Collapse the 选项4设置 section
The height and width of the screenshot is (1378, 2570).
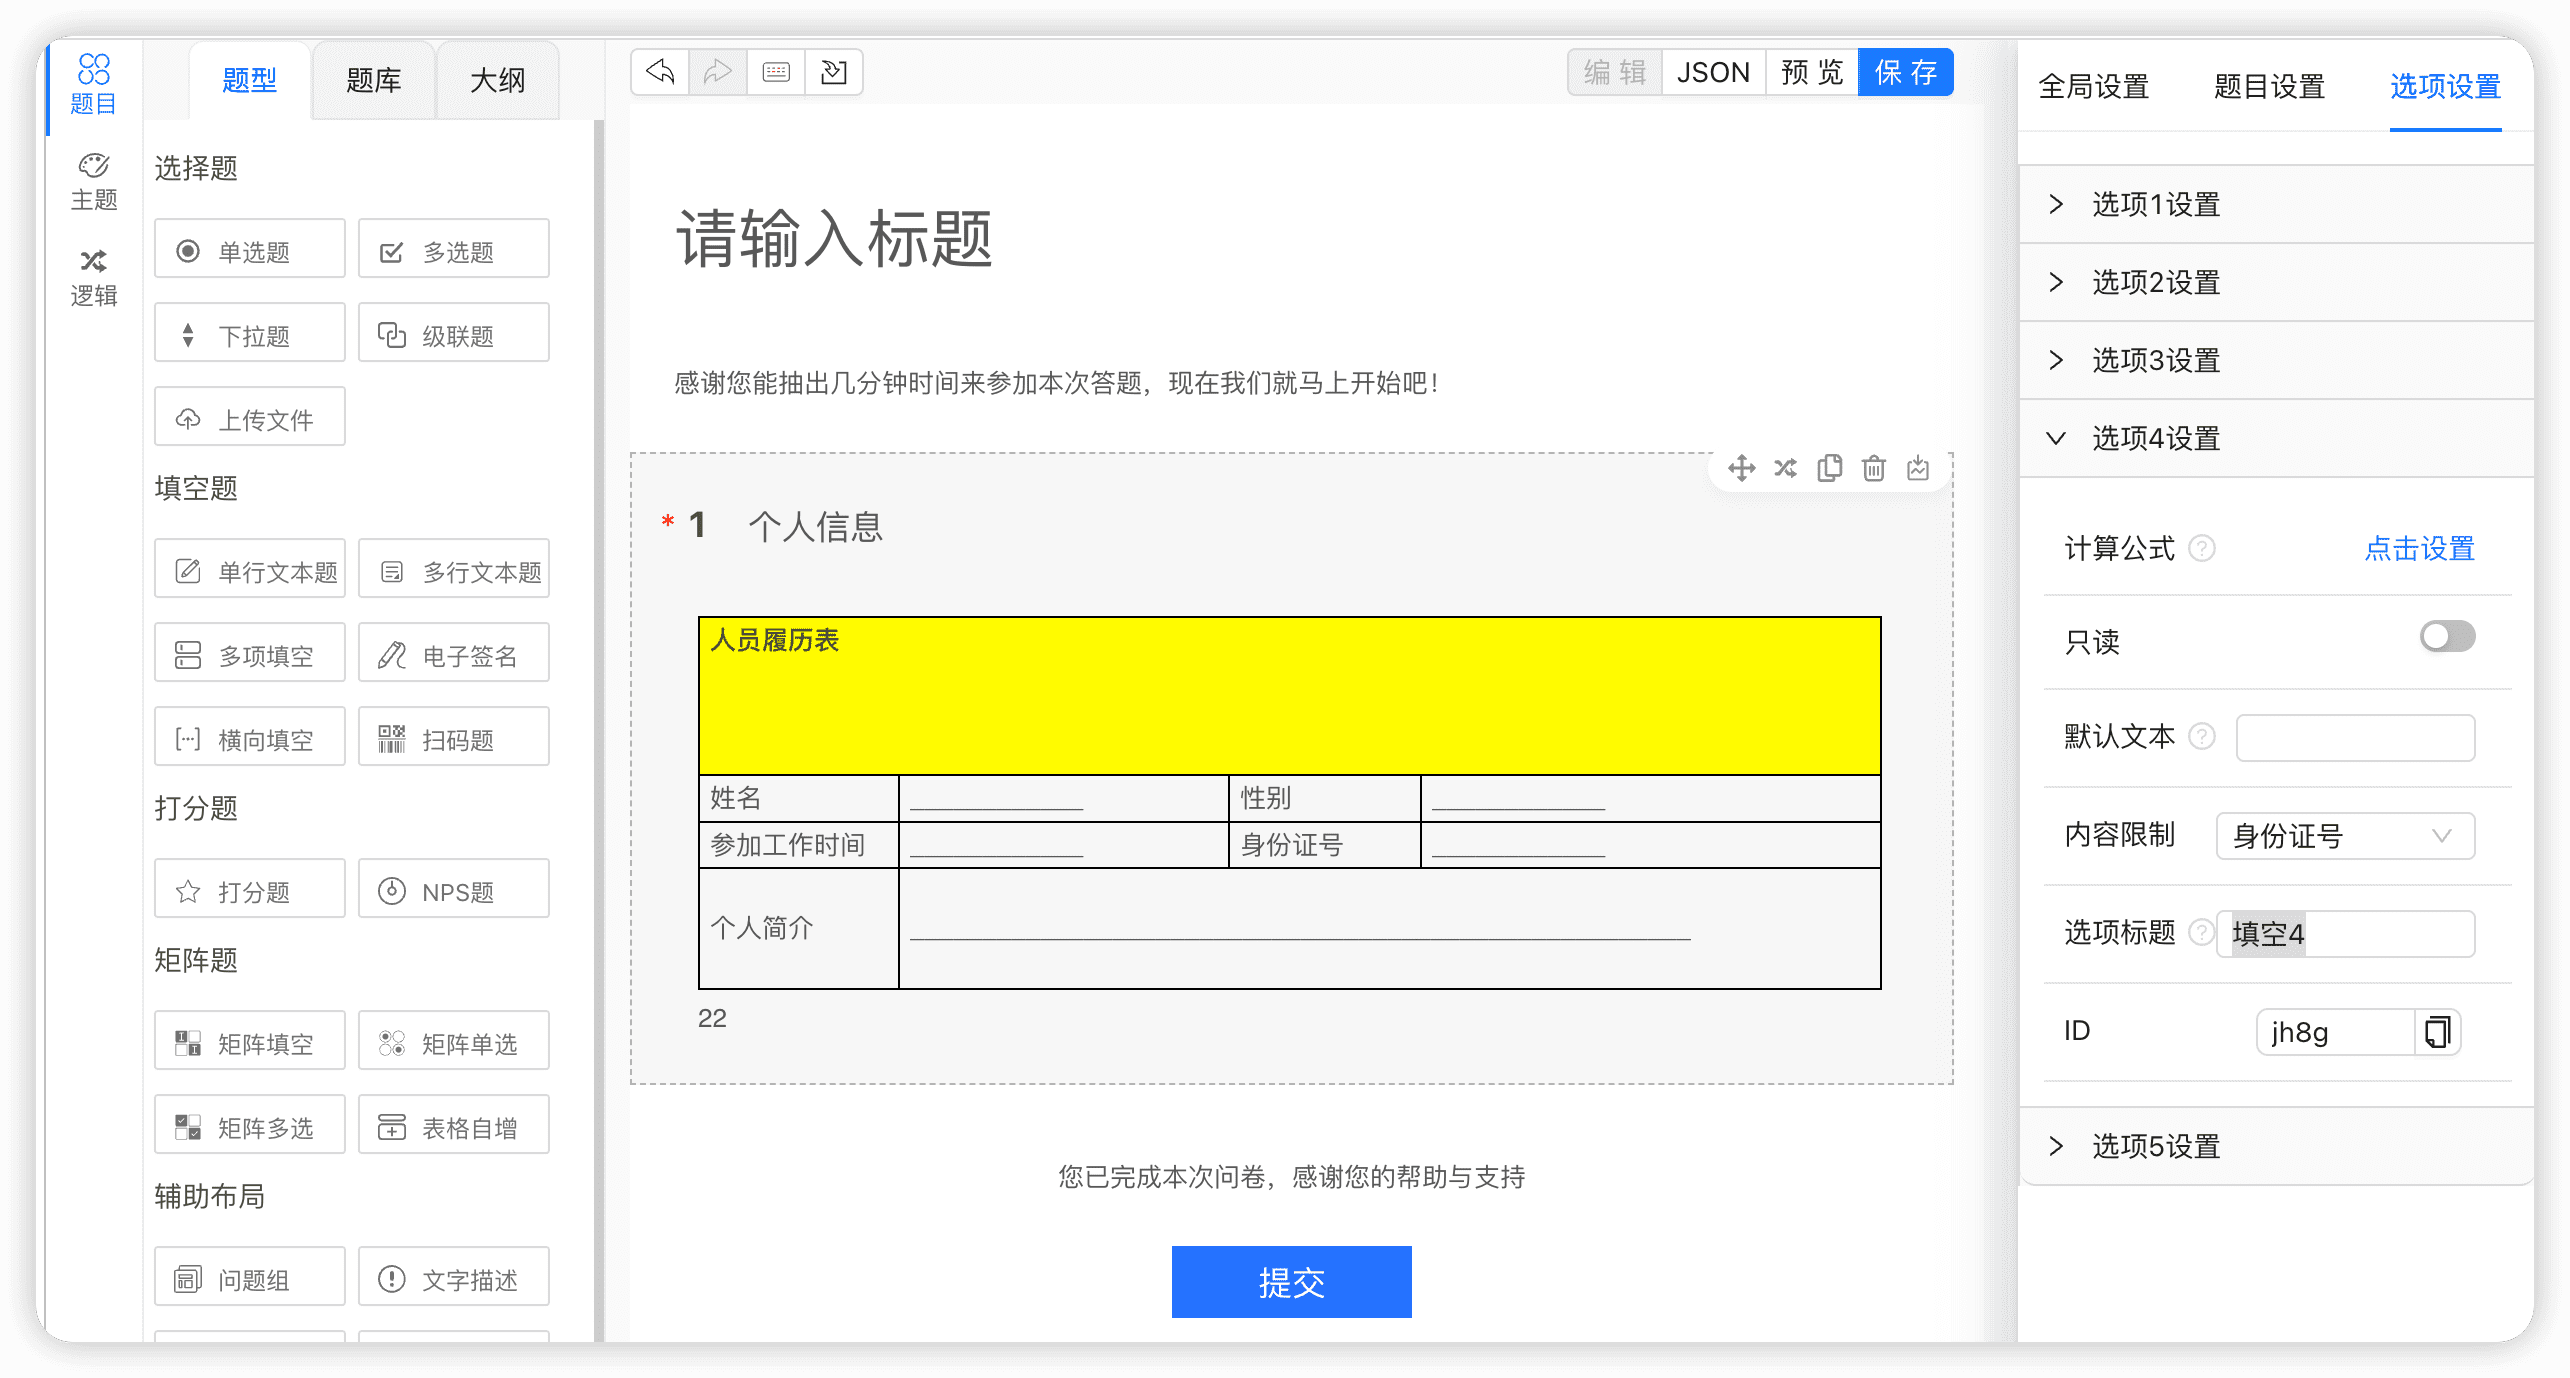[2156, 439]
